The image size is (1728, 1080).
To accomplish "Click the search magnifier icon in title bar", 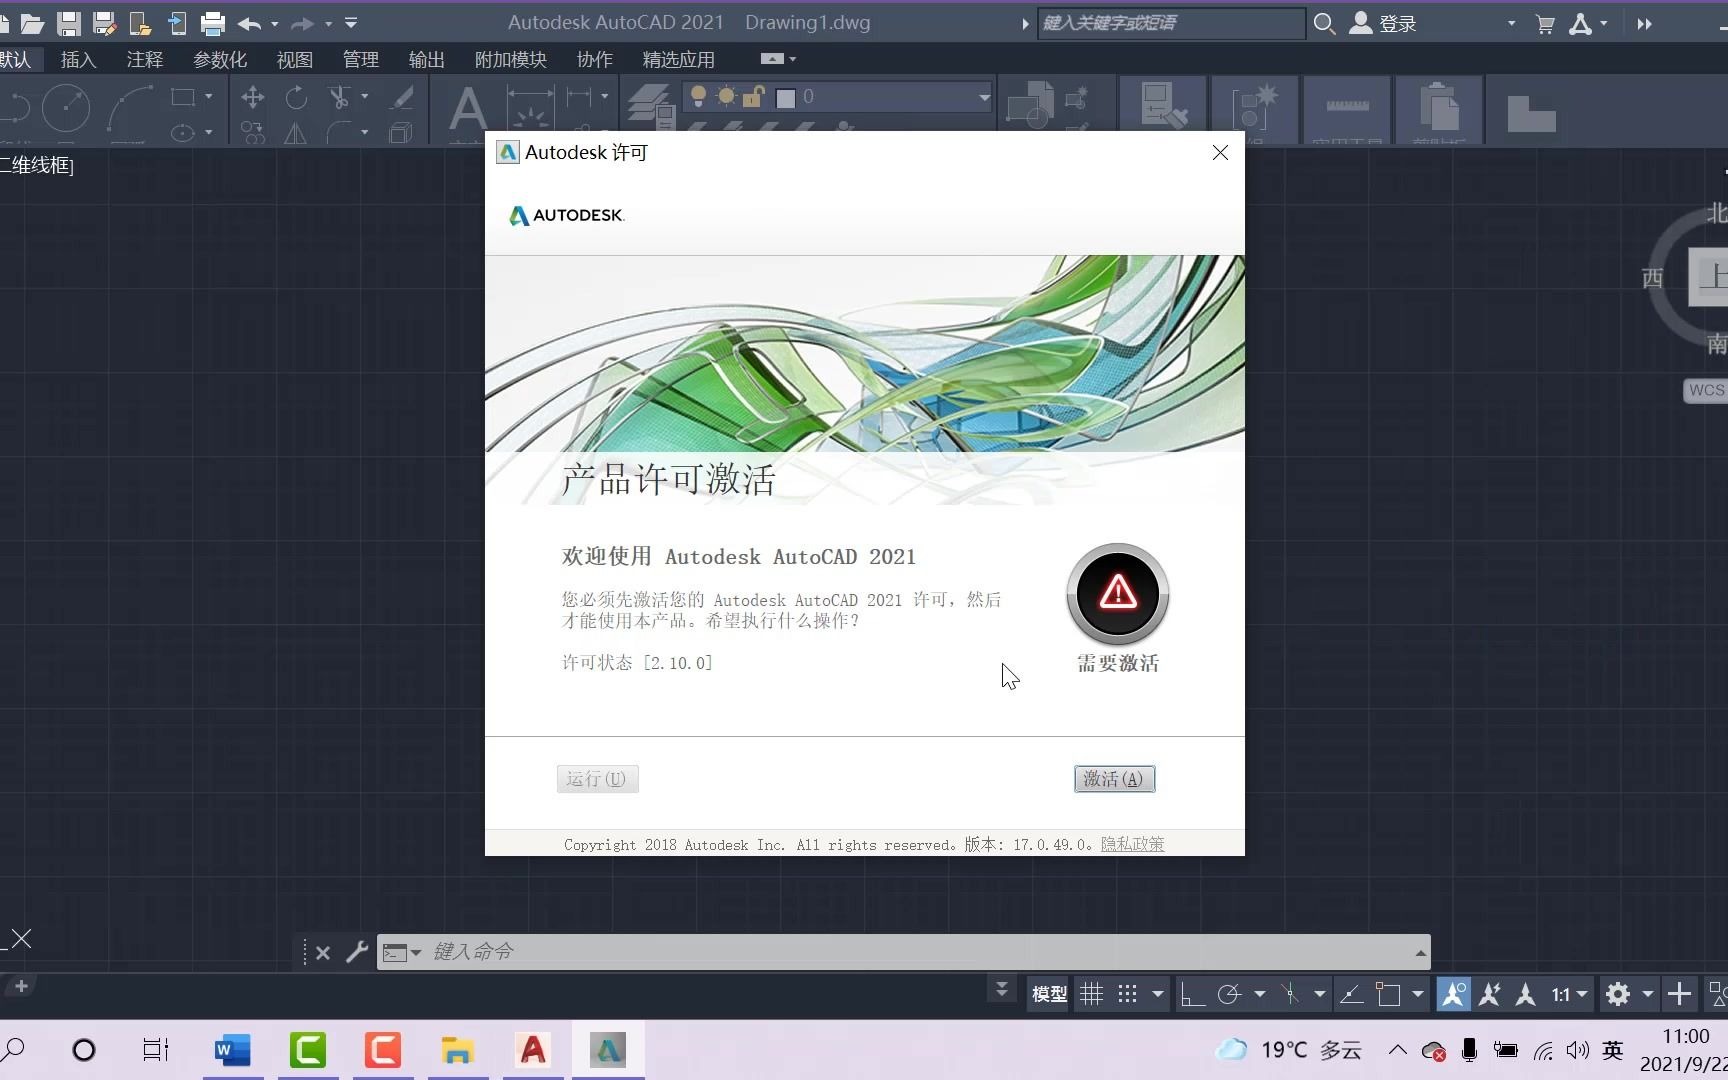I will [1324, 23].
